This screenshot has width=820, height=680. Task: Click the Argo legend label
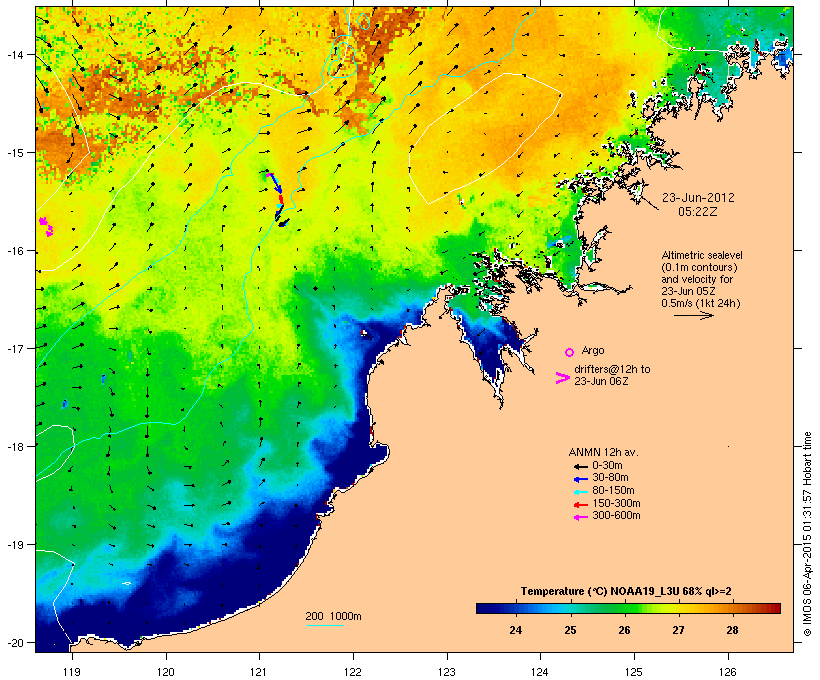point(593,350)
